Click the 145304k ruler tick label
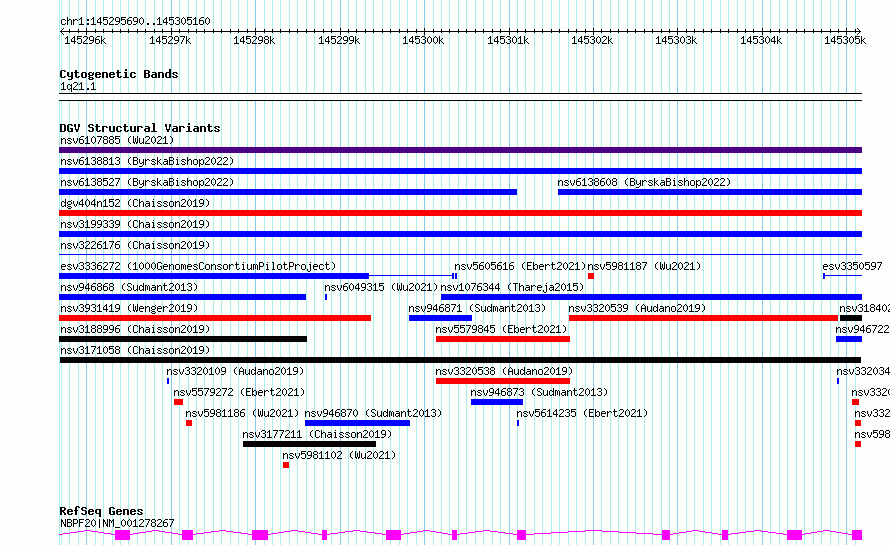 click(x=761, y=40)
